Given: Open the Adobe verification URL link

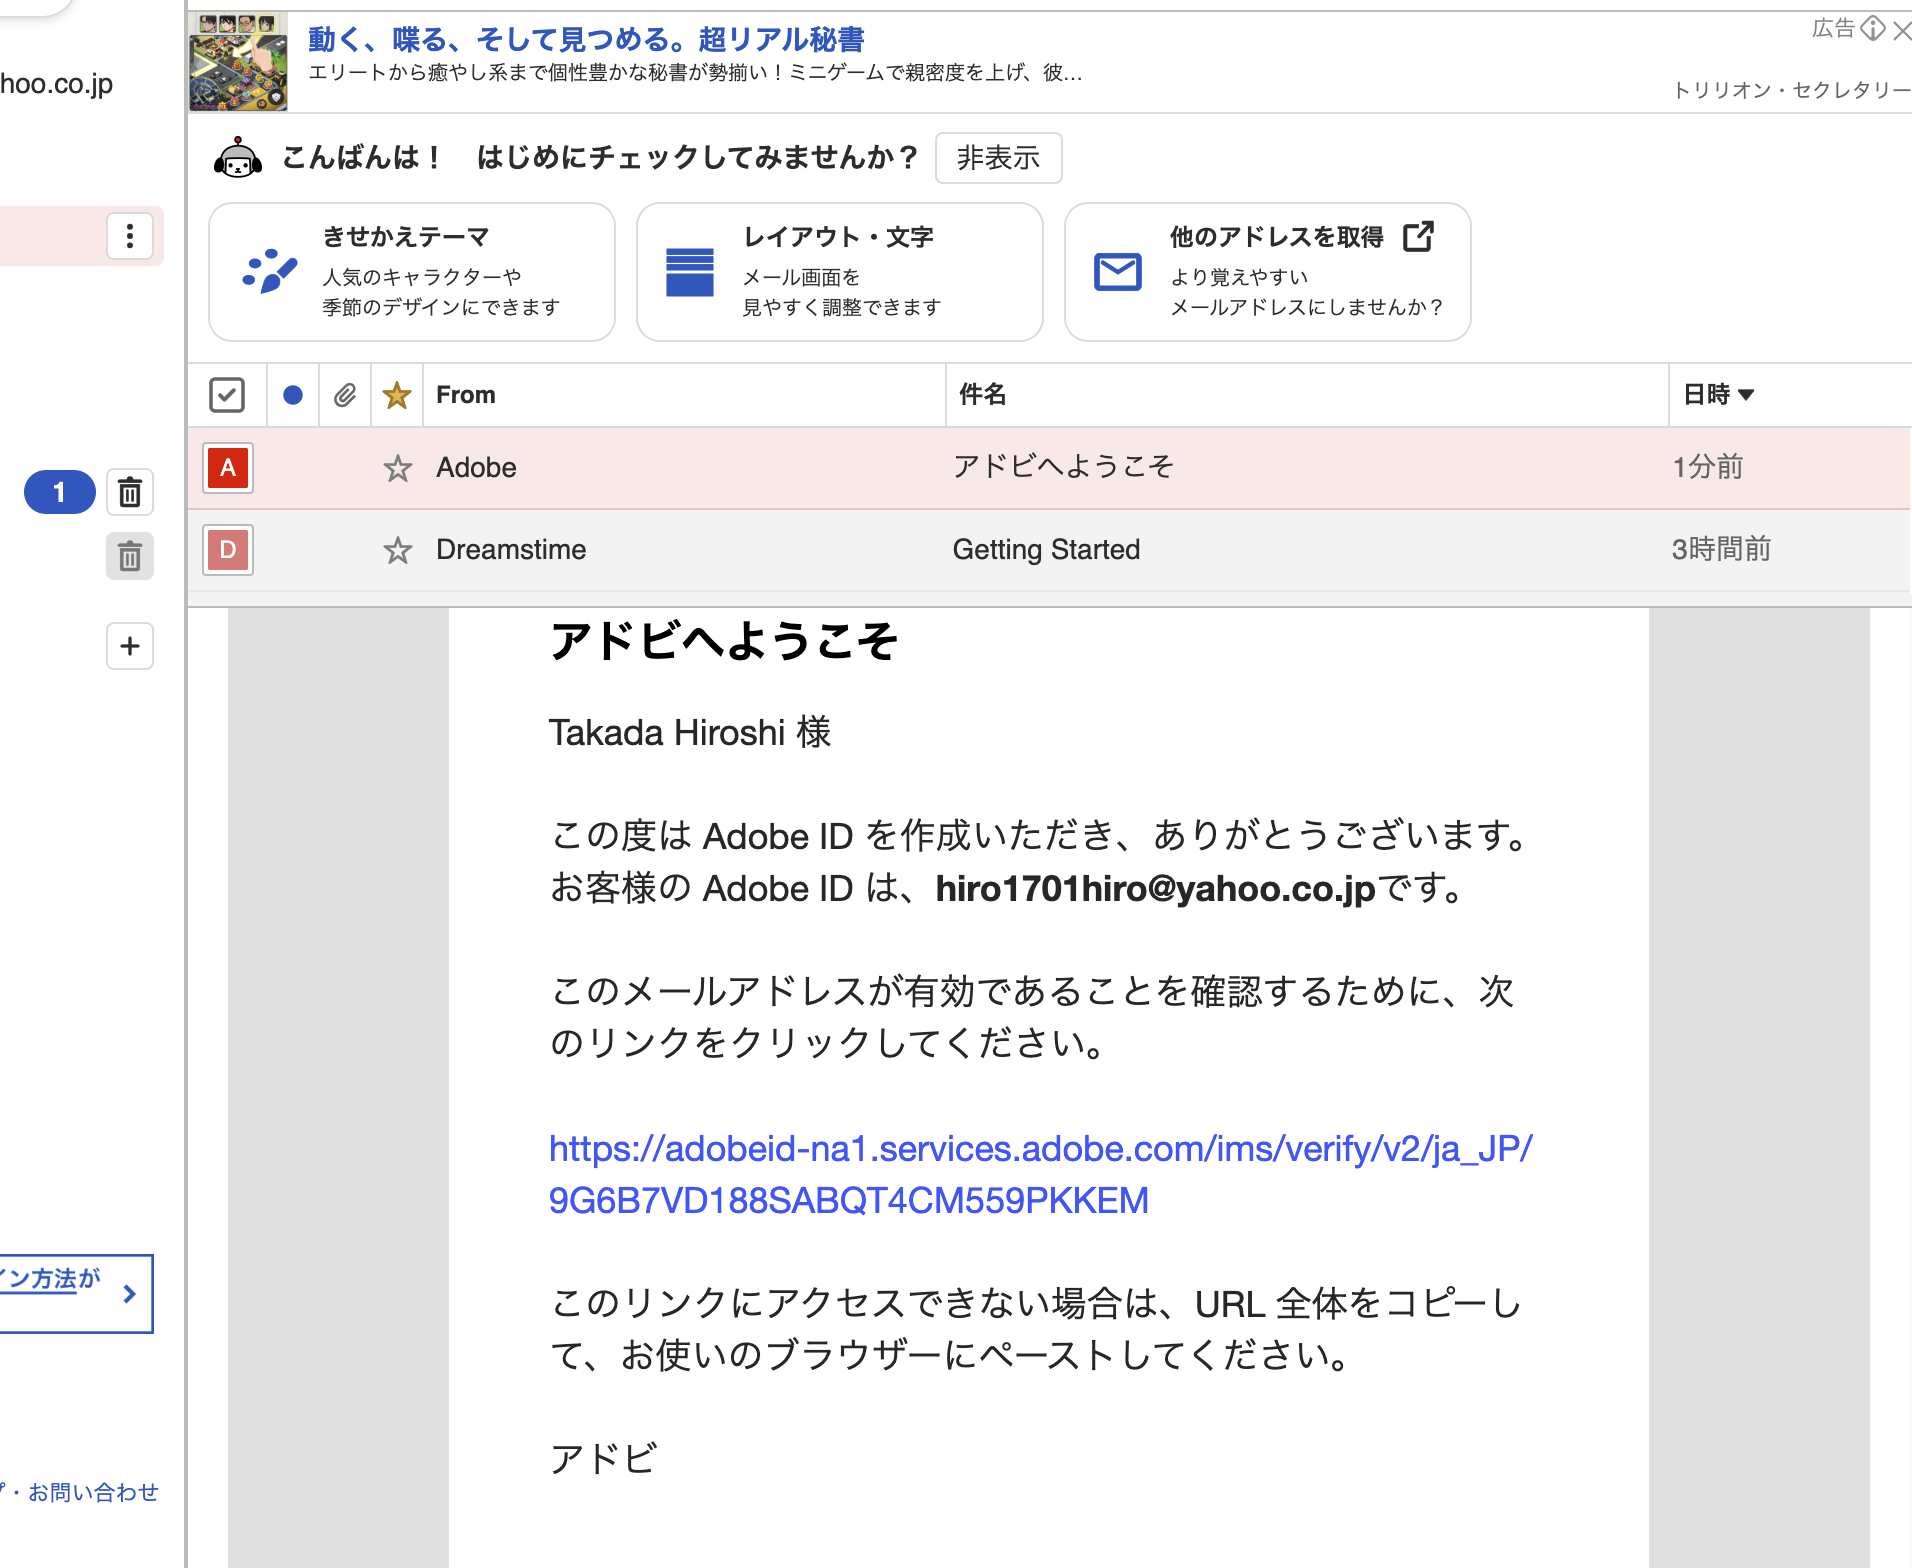Looking at the screenshot, I should pos(1040,1174).
